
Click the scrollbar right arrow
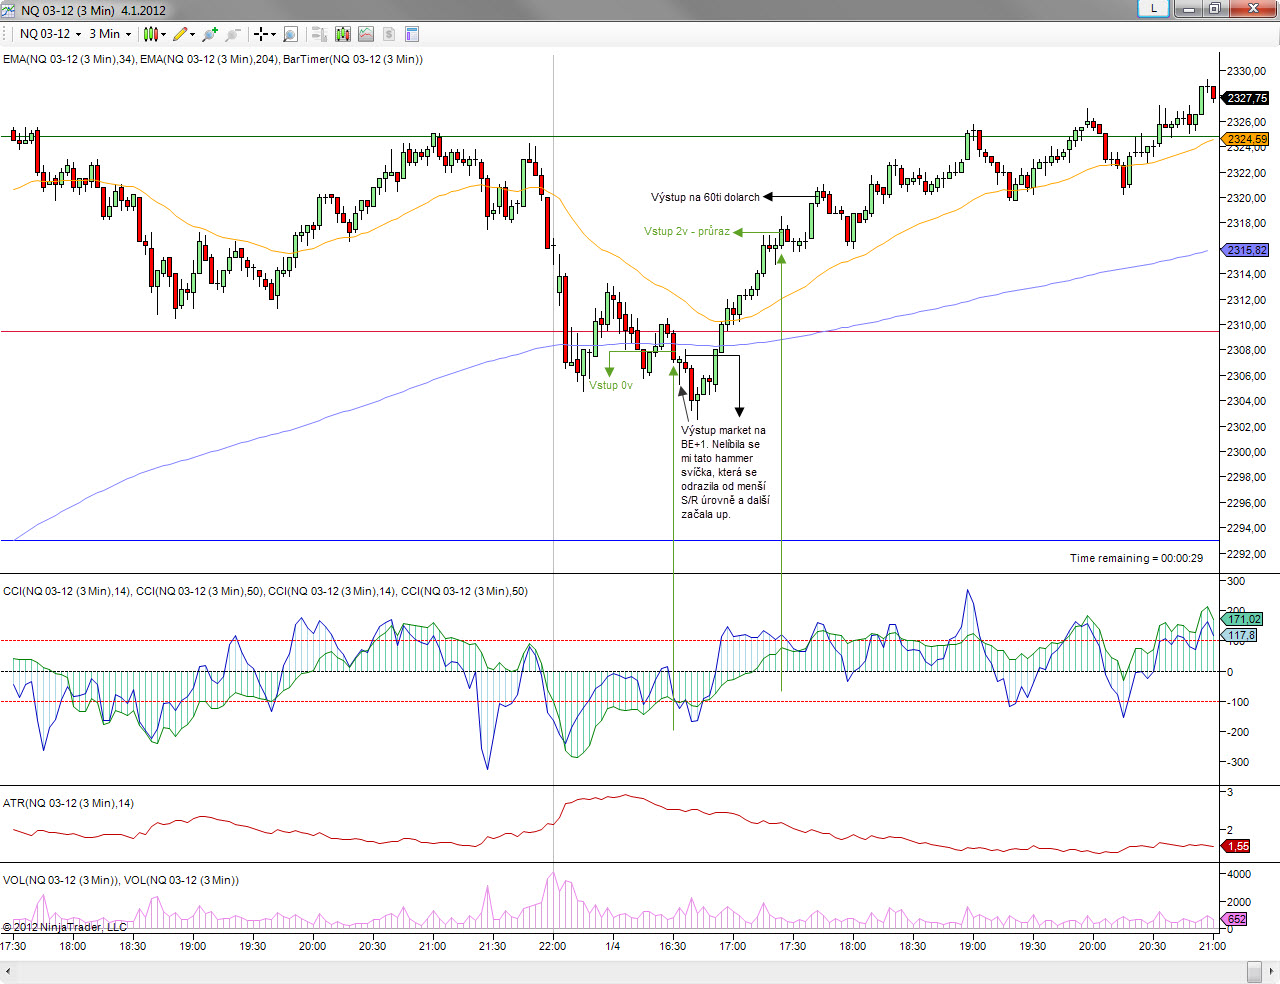tap(1270, 972)
